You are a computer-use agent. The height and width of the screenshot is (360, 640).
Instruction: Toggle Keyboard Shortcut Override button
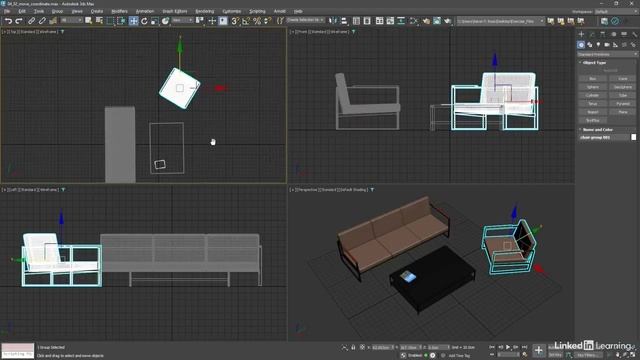223,20
